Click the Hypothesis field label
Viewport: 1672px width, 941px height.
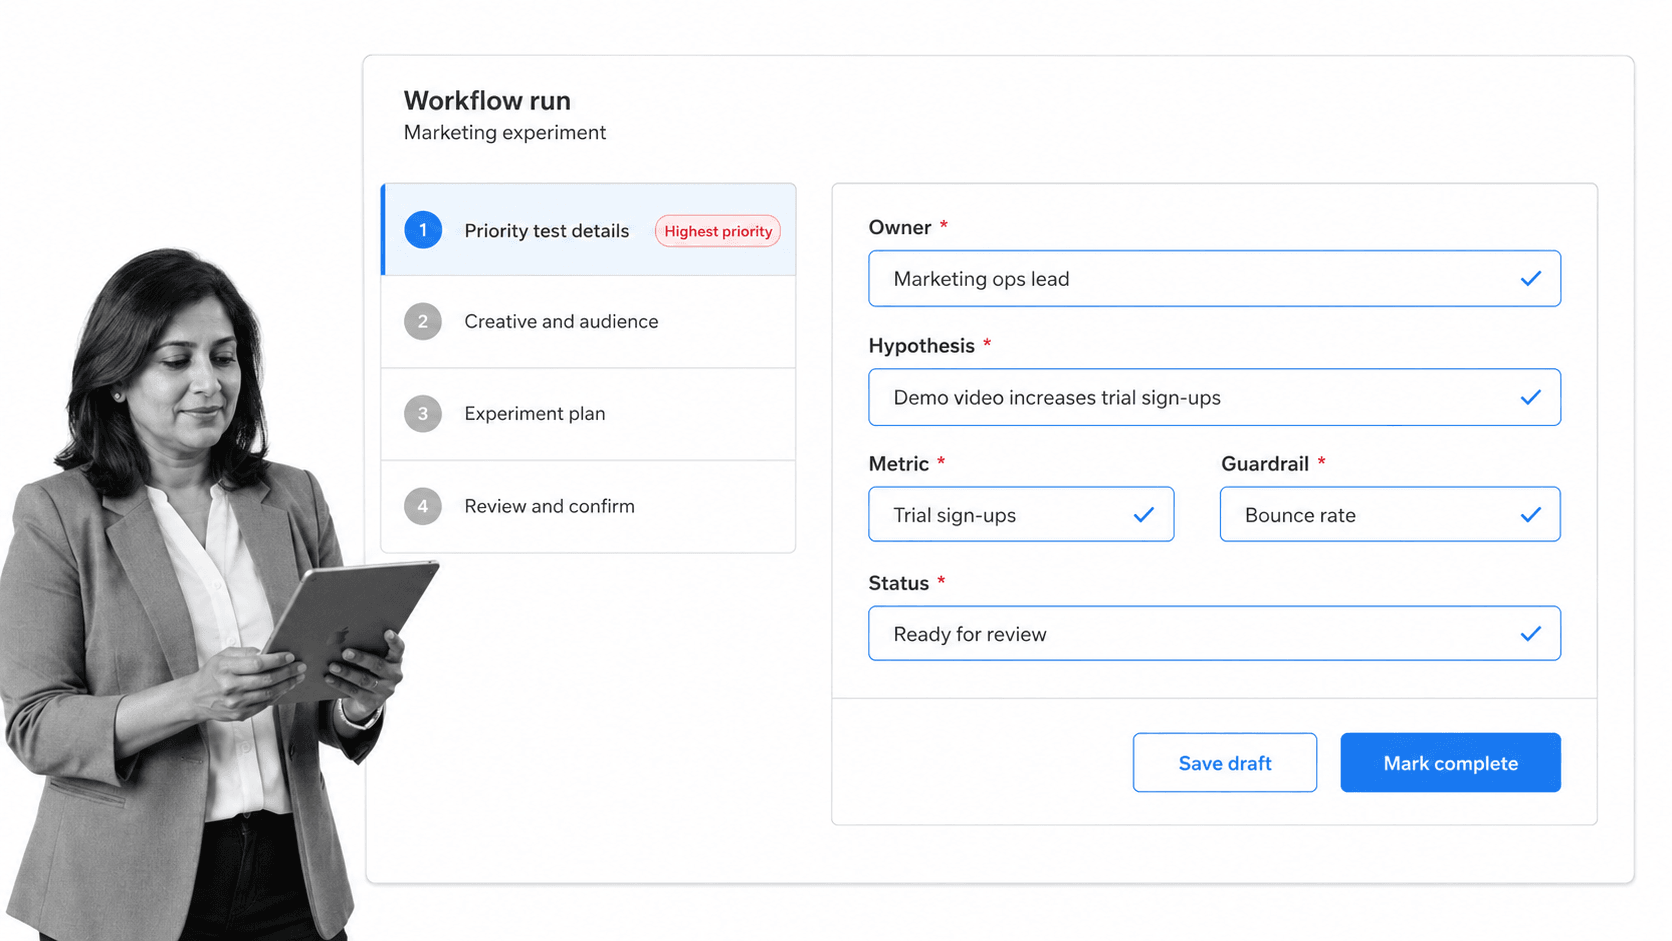[921, 346]
